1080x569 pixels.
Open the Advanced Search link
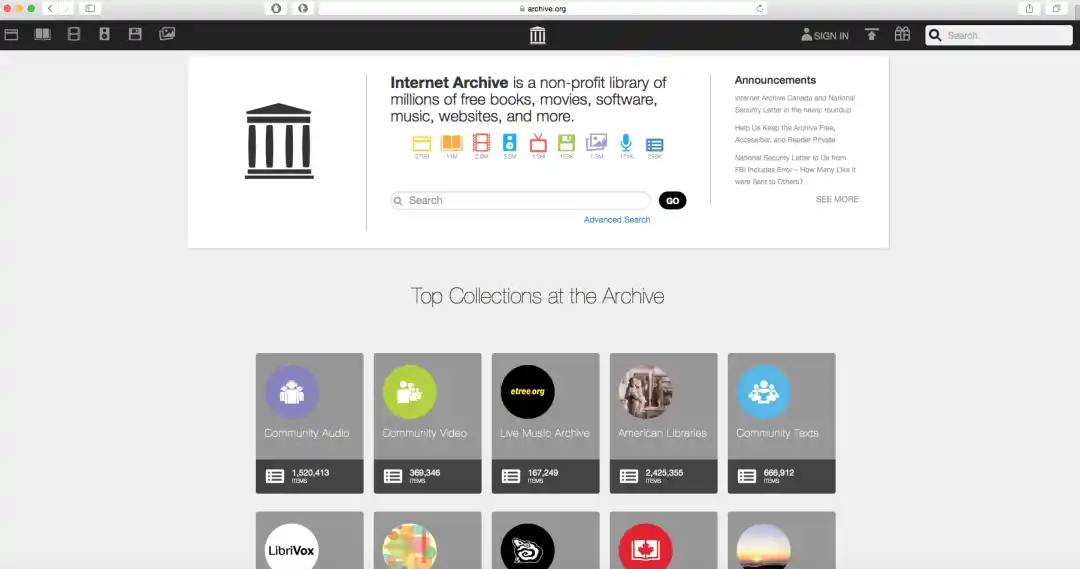coord(617,220)
